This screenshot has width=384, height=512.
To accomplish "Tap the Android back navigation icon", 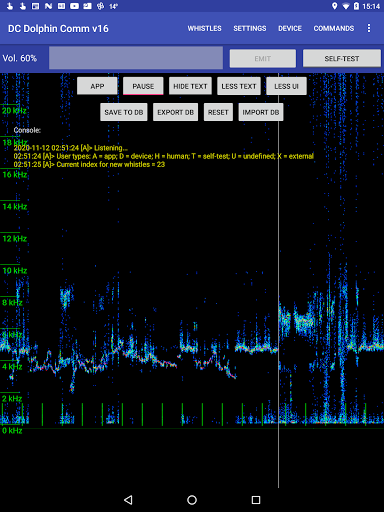I will (128, 500).
